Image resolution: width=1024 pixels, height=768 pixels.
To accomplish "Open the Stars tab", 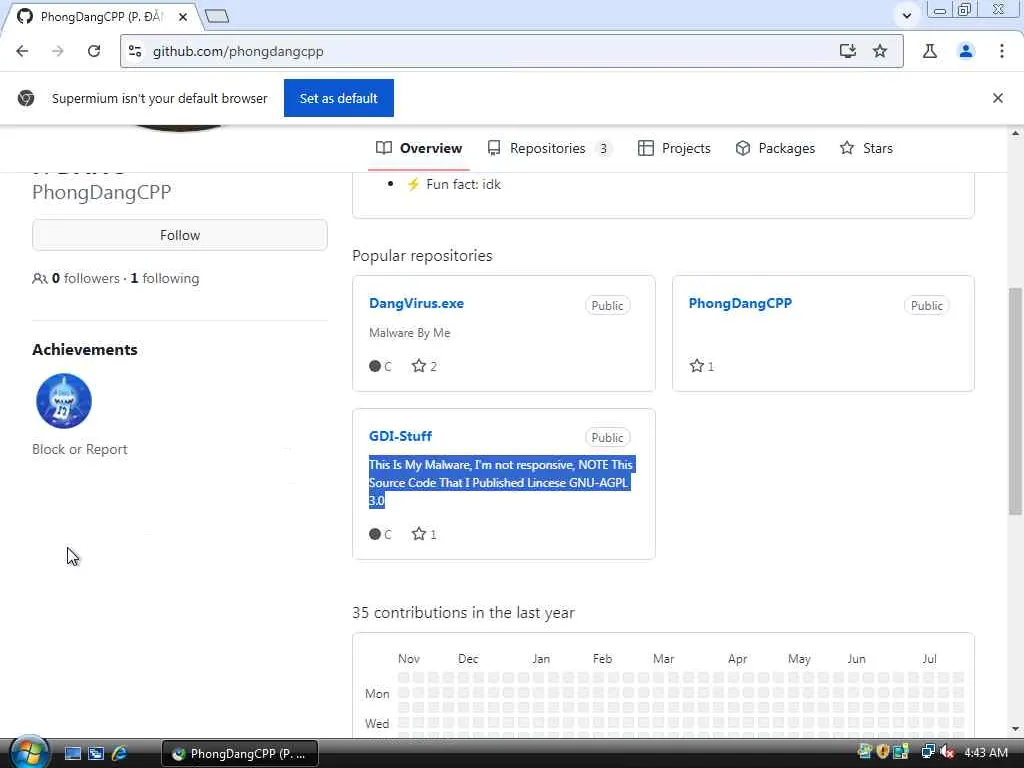I will point(866,148).
